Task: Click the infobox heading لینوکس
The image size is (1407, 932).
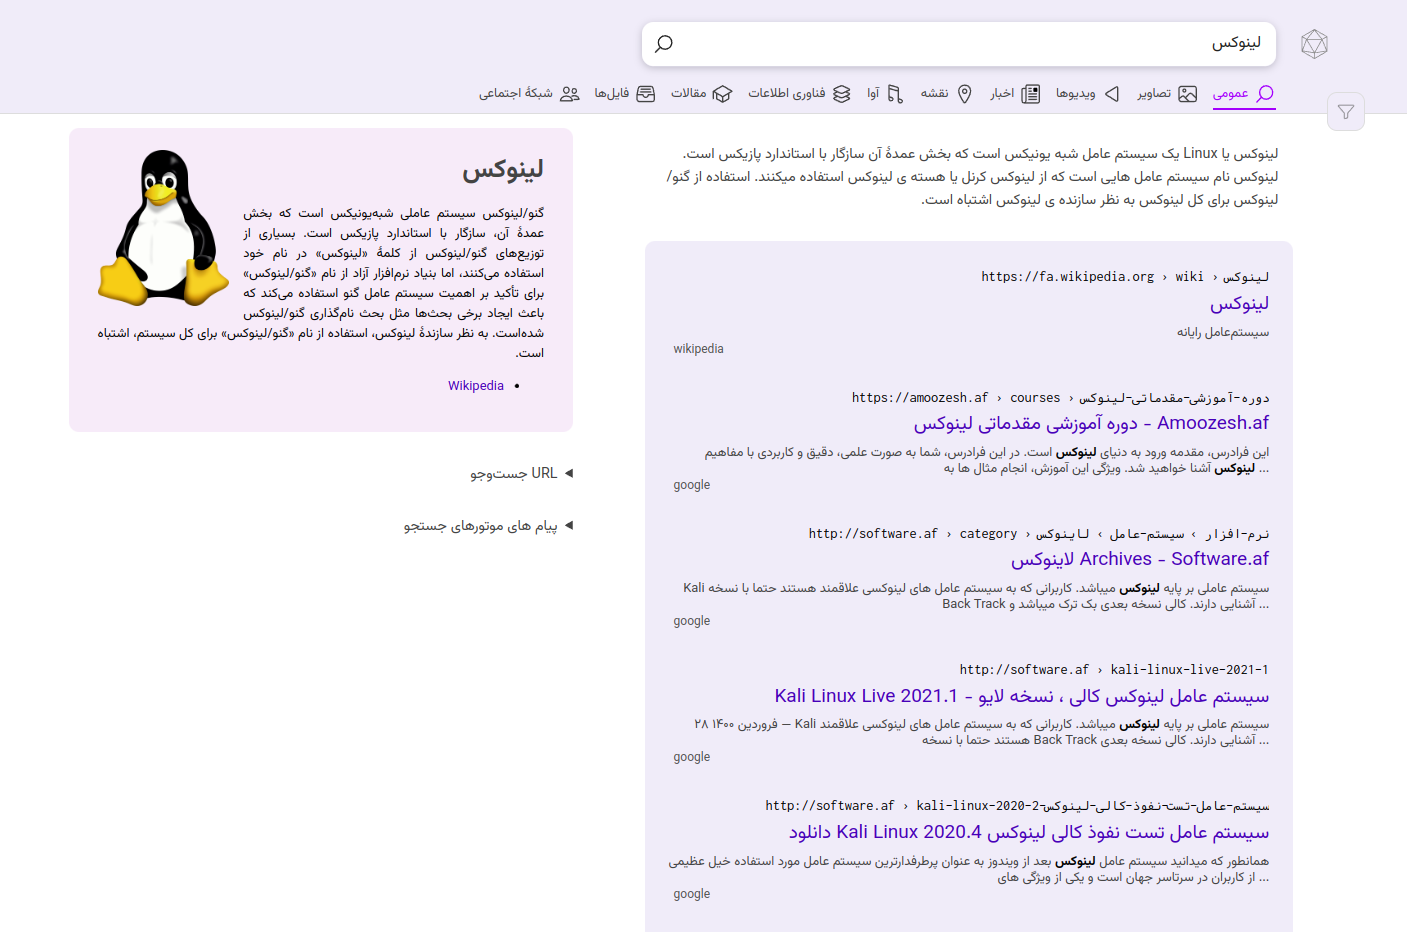Action: pyautogui.click(x=503, y=169)
